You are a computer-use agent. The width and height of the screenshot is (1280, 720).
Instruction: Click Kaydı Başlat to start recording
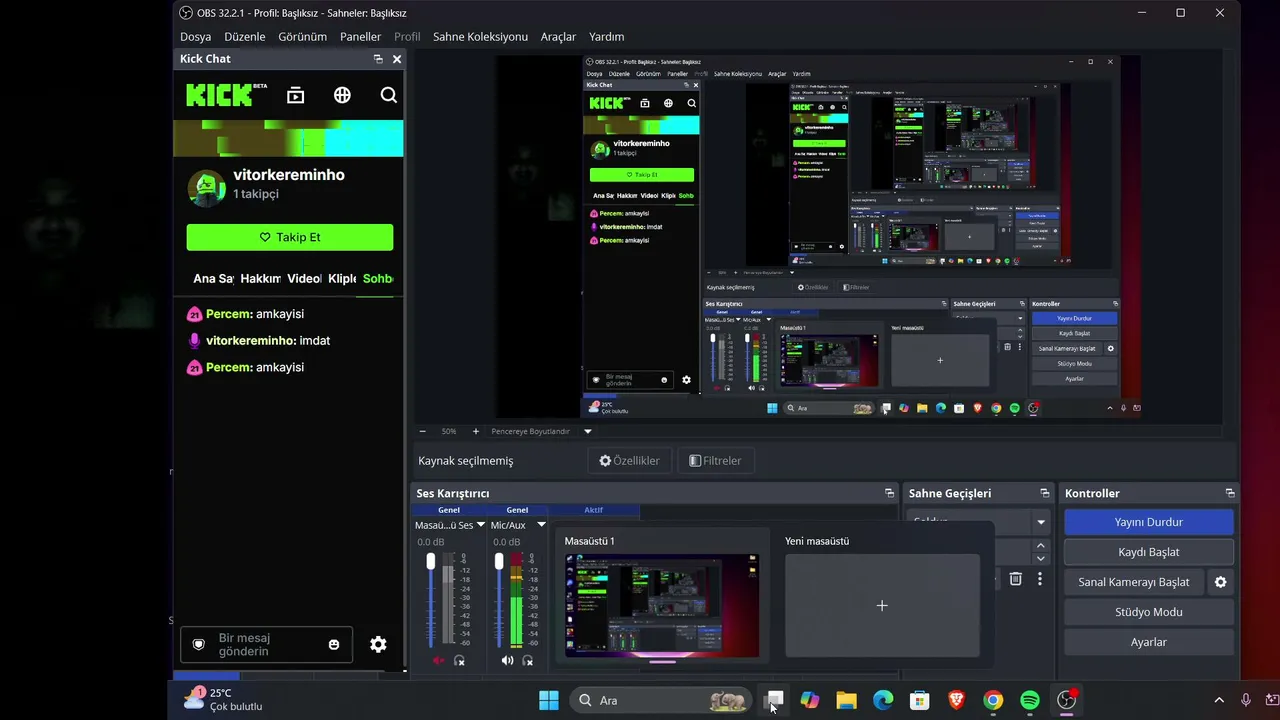(1148, 552)
